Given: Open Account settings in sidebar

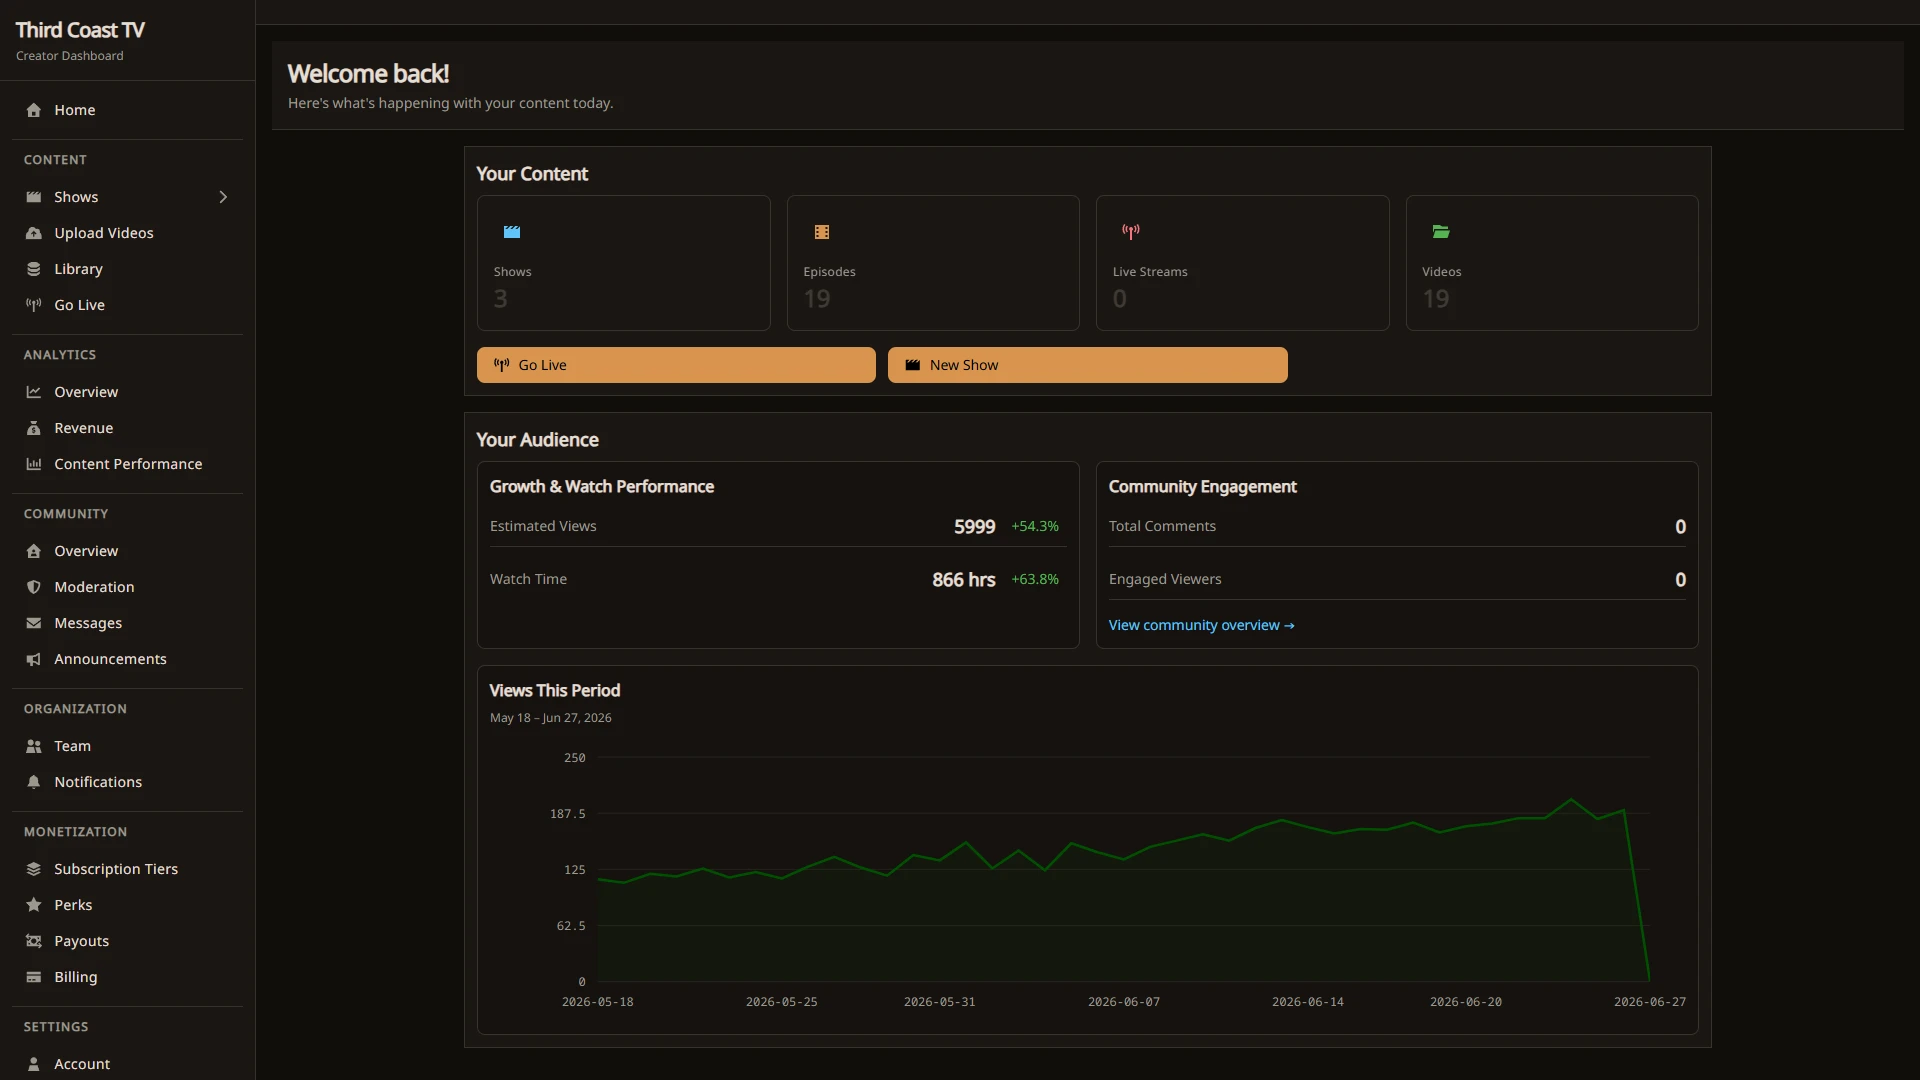Looking at the screenshot, I should (128, 1064).
